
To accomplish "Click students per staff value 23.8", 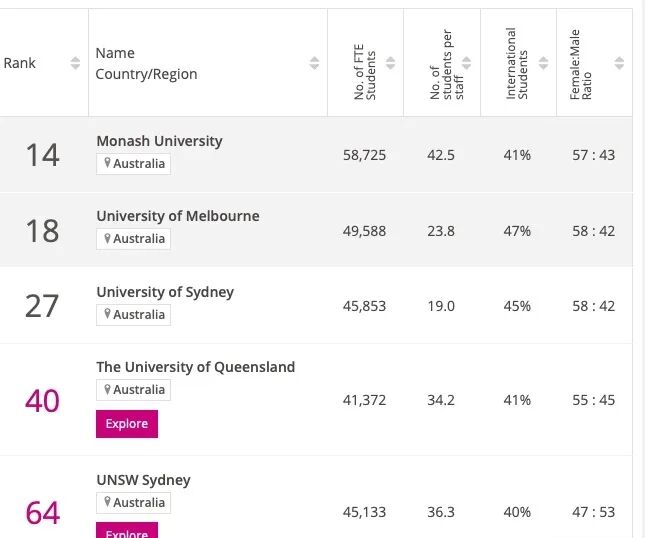I will [x=441, y=231].
